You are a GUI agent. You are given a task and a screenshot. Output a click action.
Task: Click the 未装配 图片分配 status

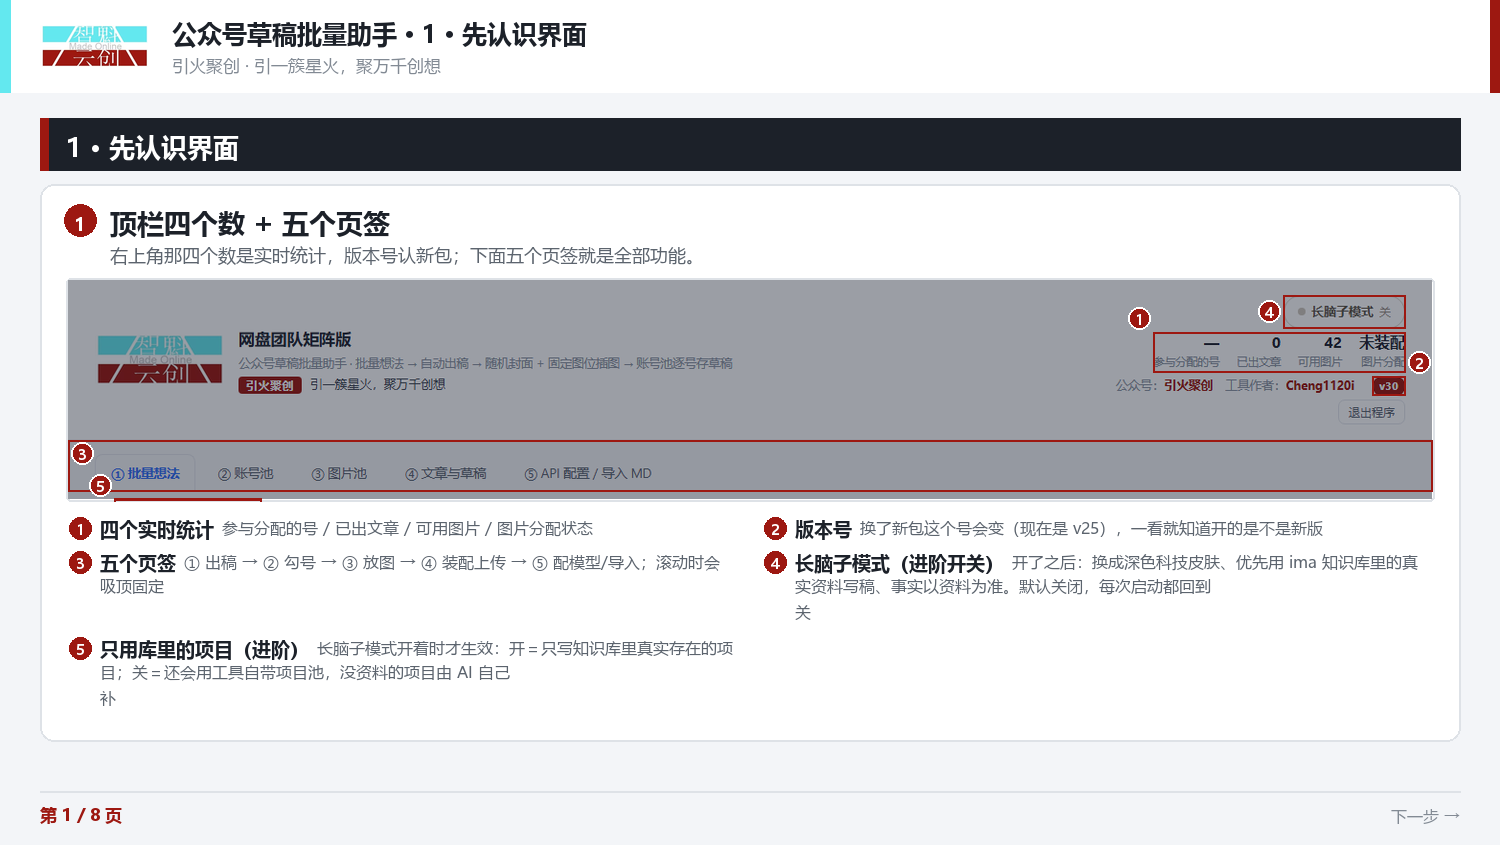(1381, 351)
